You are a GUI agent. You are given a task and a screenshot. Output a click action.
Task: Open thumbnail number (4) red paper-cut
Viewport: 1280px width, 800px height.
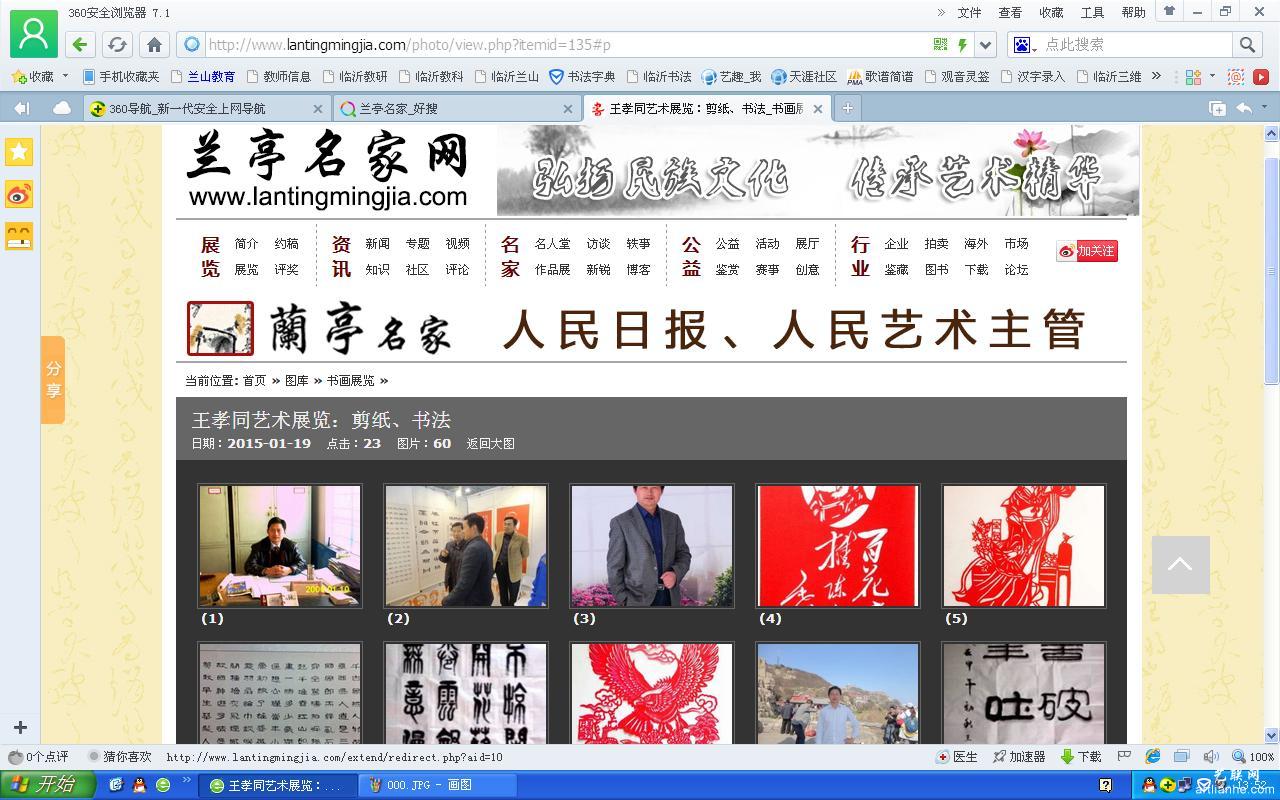click(x=838, y=546)
